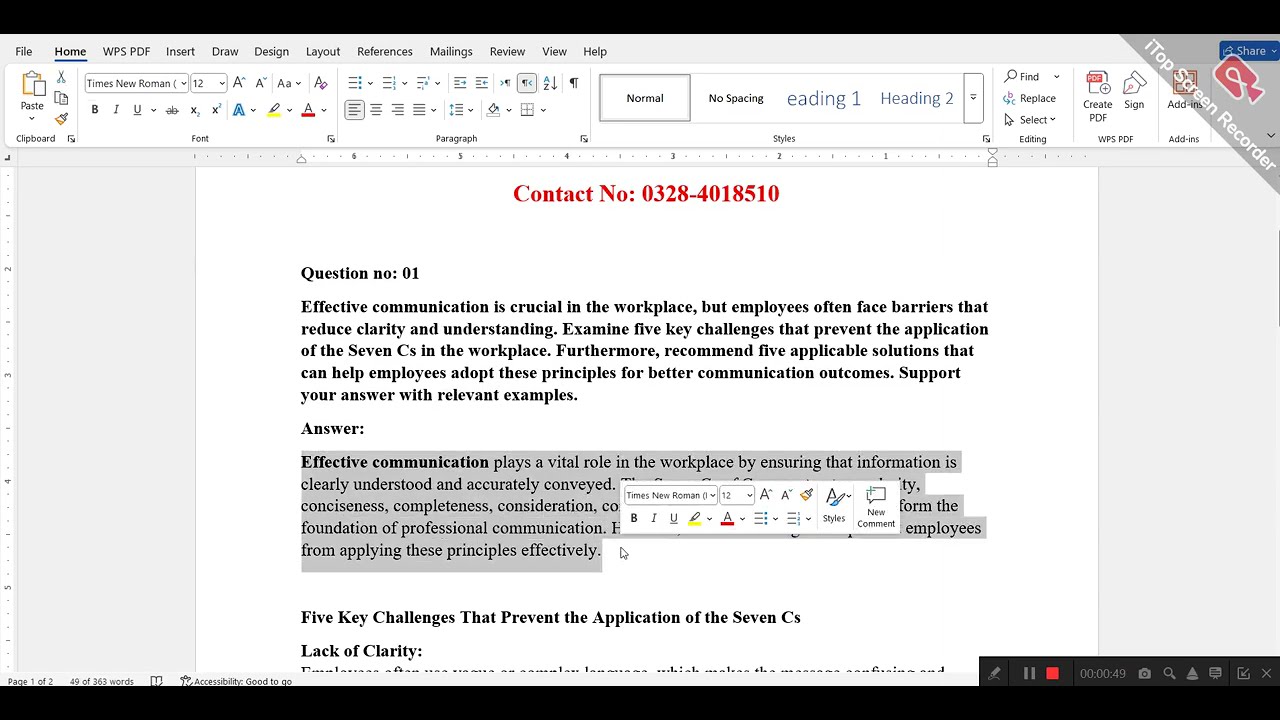Increase paragraph indent
Image resolution: width=1280 pixels, height=720 pixels.
click(x=482, y=83)
